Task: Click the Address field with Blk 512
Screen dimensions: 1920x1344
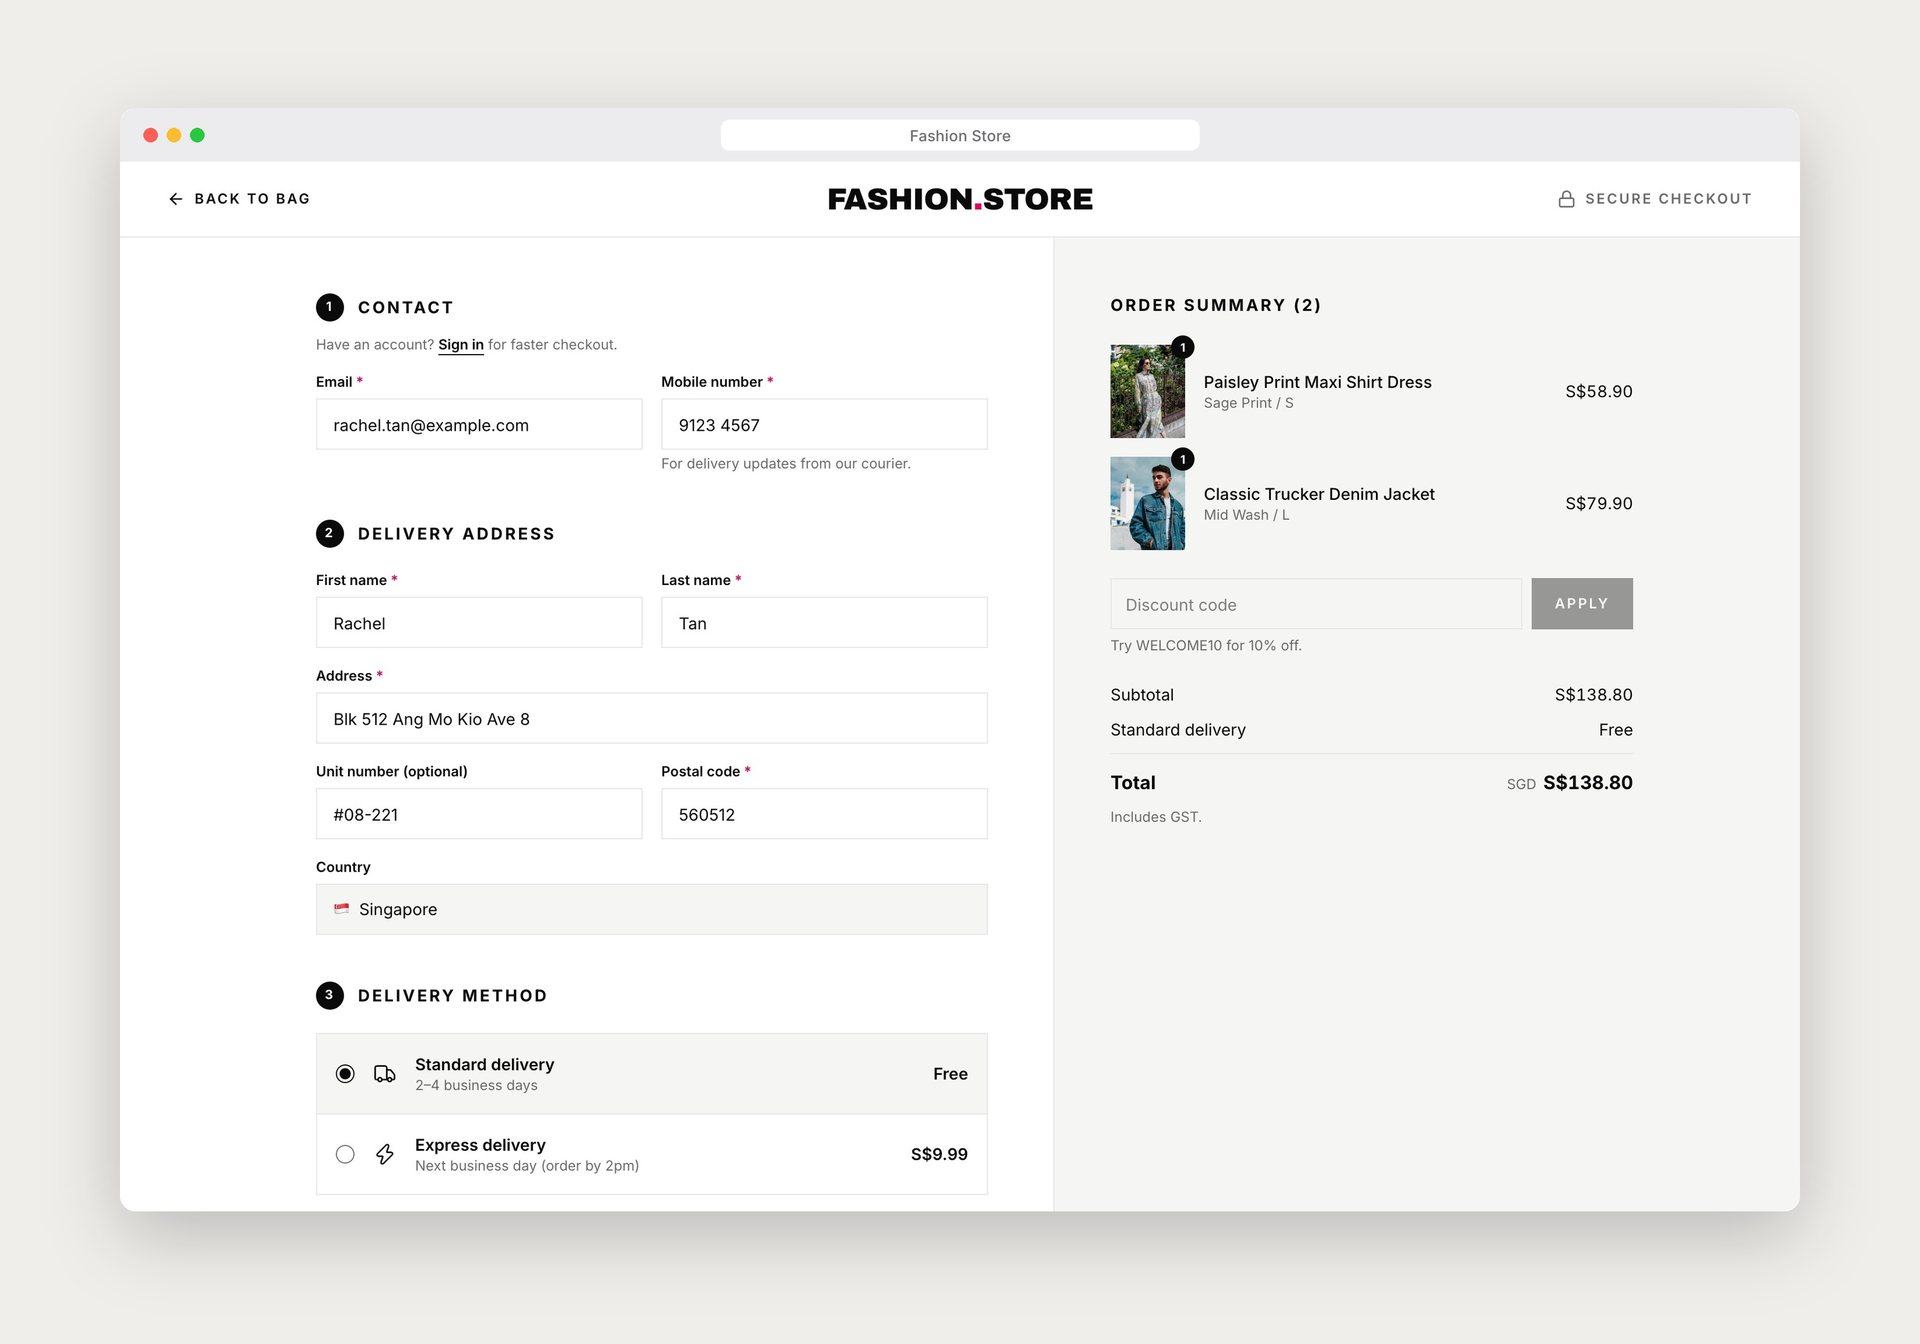Action: coord(651,718)
